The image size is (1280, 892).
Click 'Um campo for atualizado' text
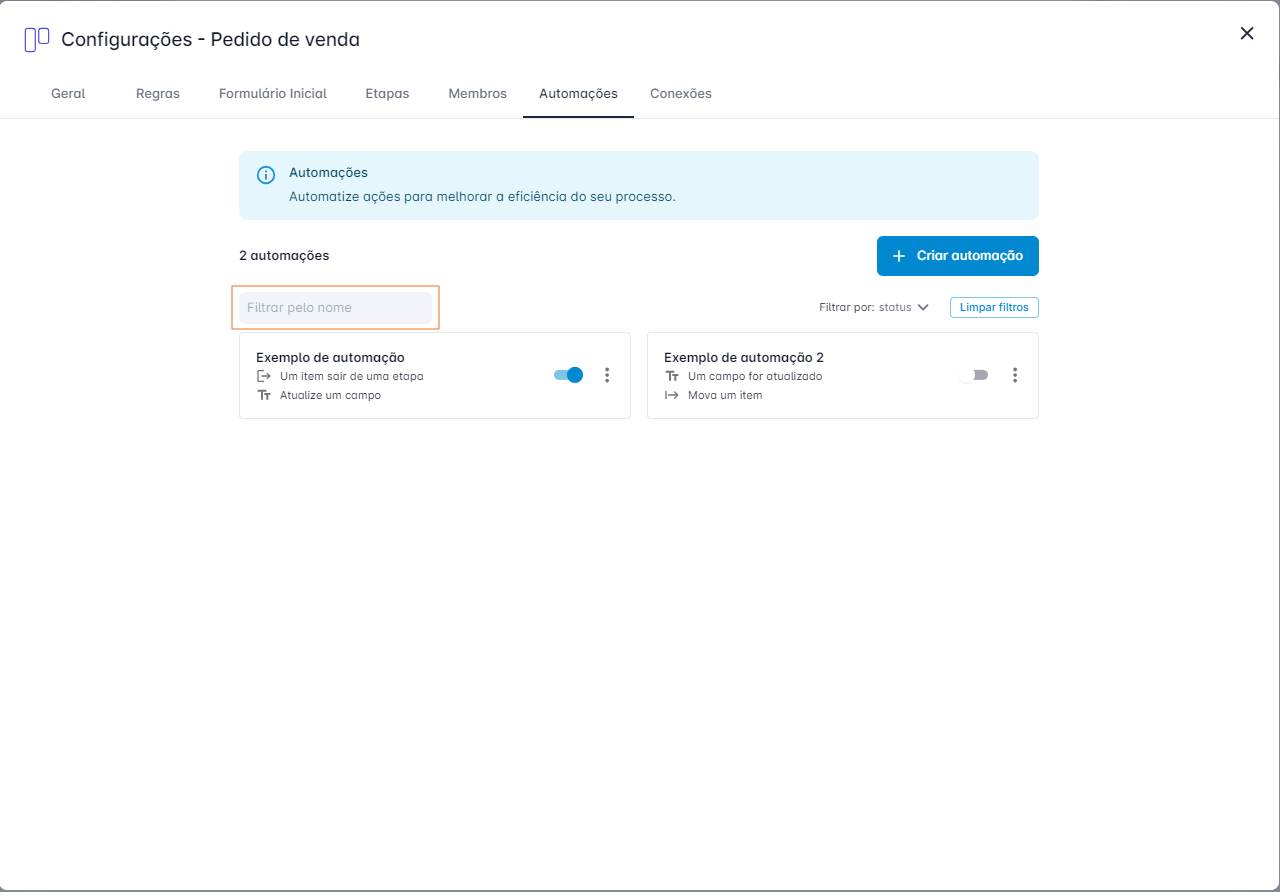coord(755,376)
